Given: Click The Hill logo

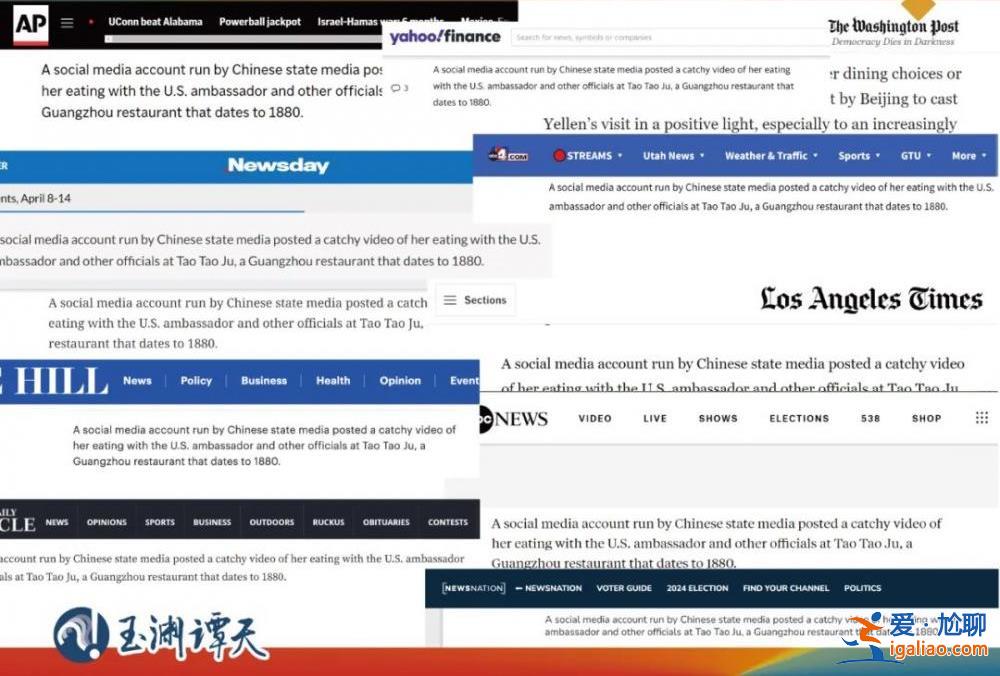Looking at the screenshot, I should (x=54, y=381).
